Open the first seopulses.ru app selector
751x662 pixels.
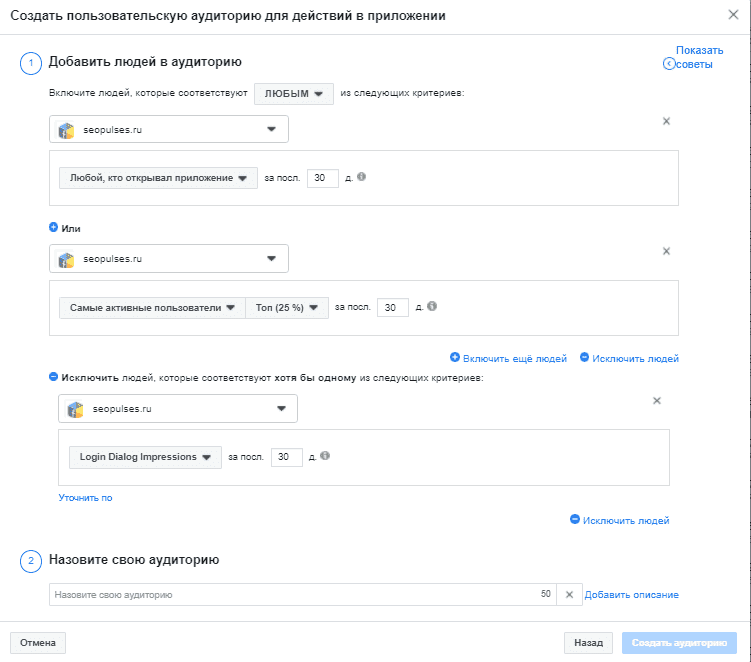point(169,129)
